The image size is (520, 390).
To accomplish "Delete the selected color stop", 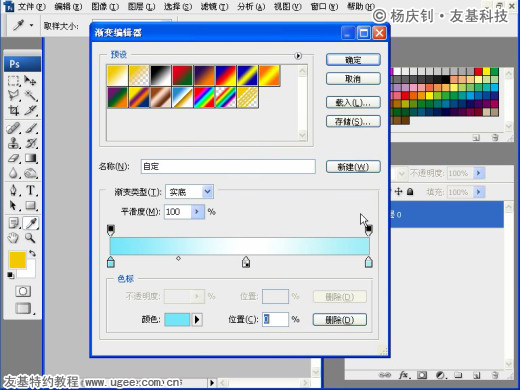I will [x=340, y=320].
